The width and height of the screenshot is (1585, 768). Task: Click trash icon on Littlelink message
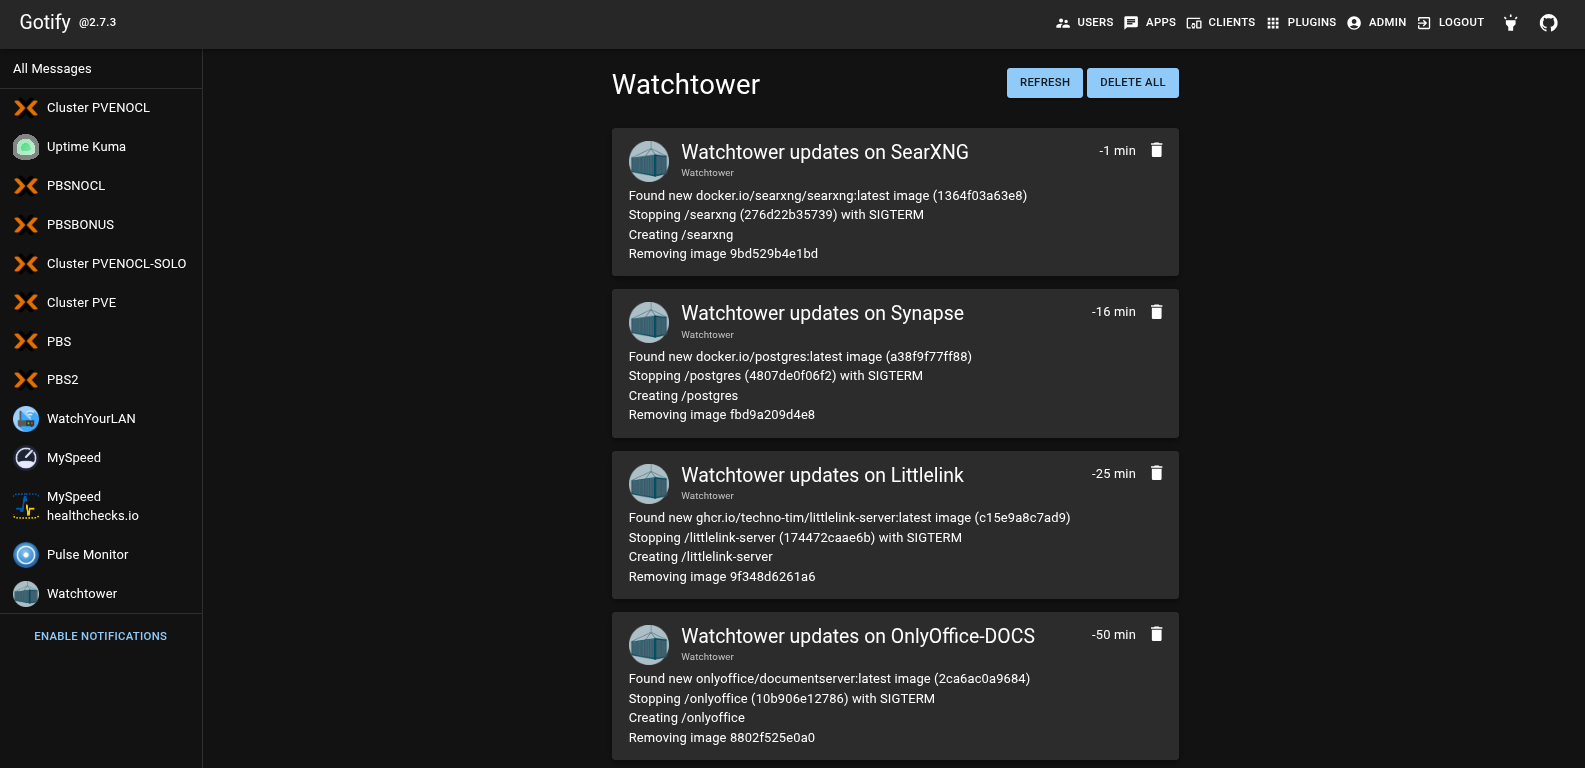pos(1156,473)
